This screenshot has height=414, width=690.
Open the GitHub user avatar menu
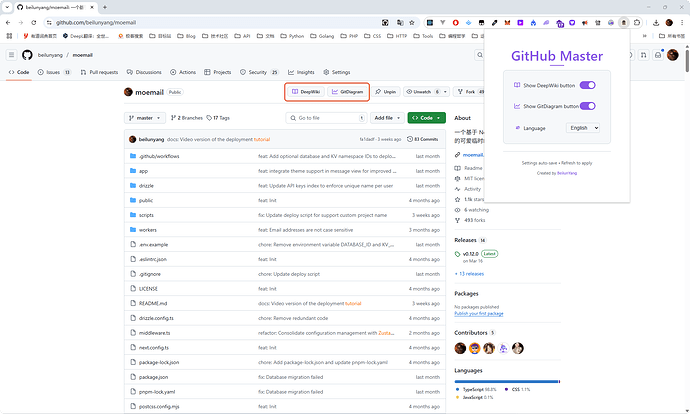pyautogui.click(x=672, y=55)
